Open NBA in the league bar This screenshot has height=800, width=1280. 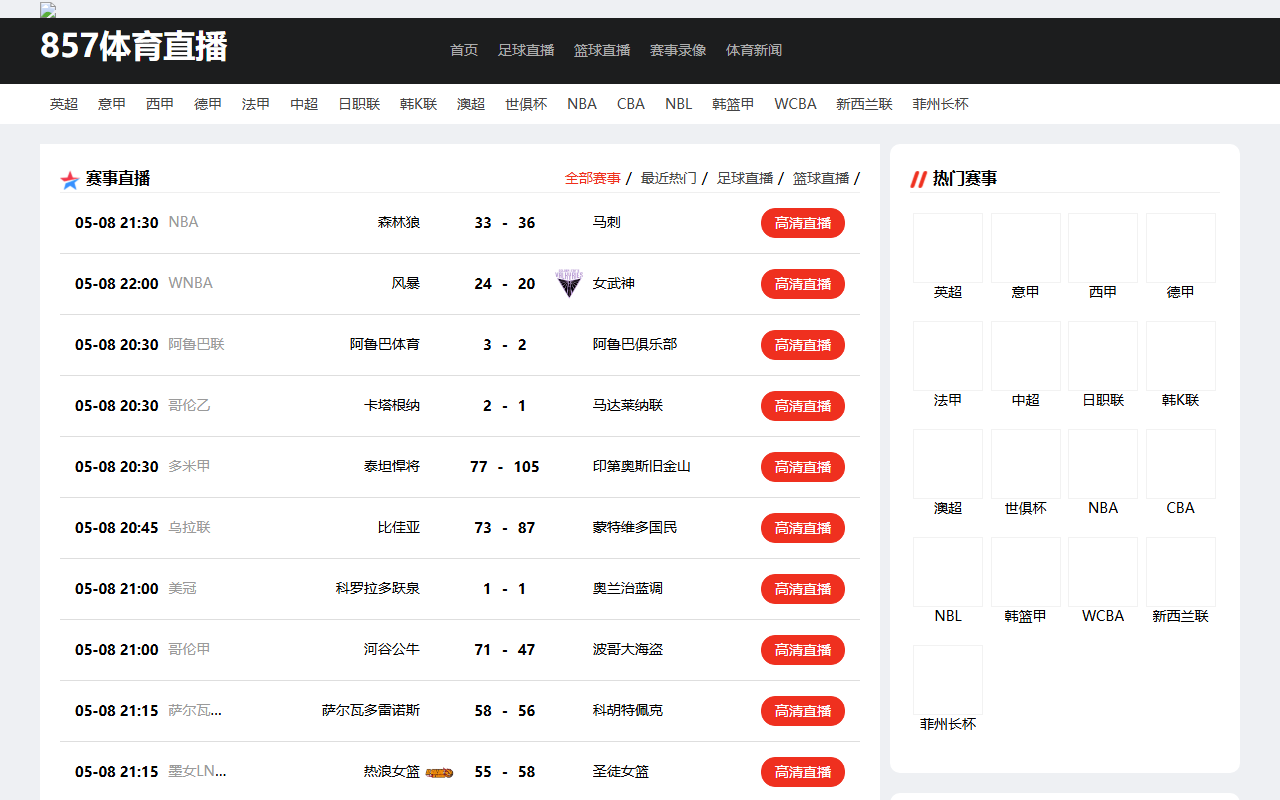click(582, 104)
